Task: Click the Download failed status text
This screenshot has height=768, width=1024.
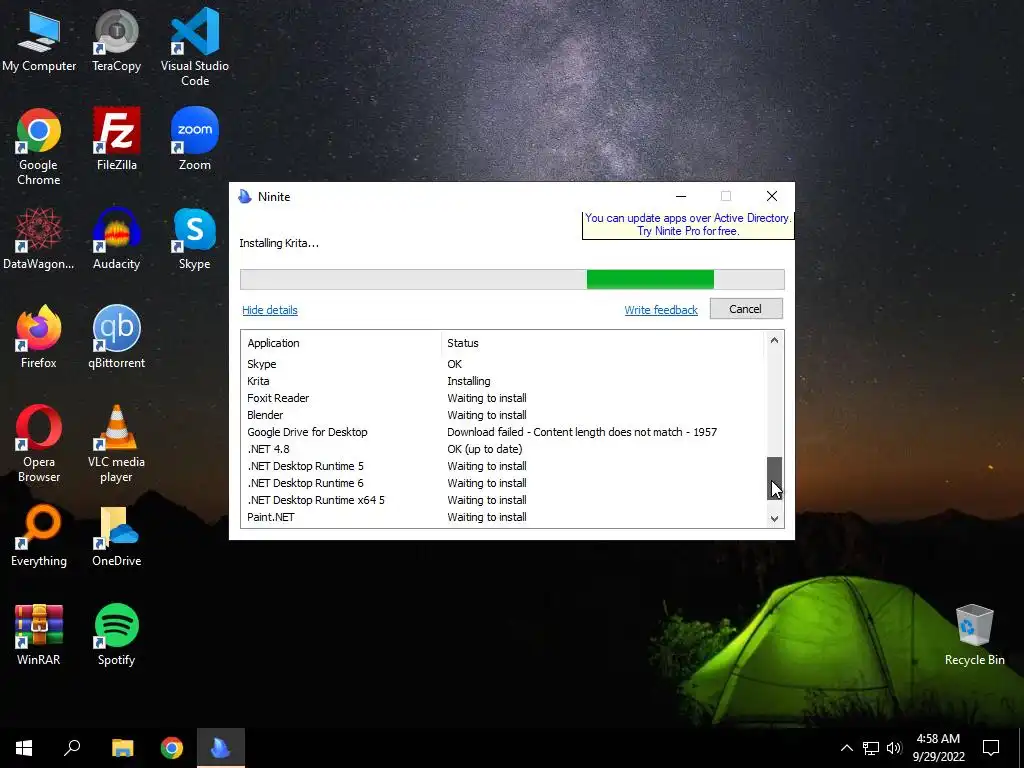Action: (x=582, y=432)
